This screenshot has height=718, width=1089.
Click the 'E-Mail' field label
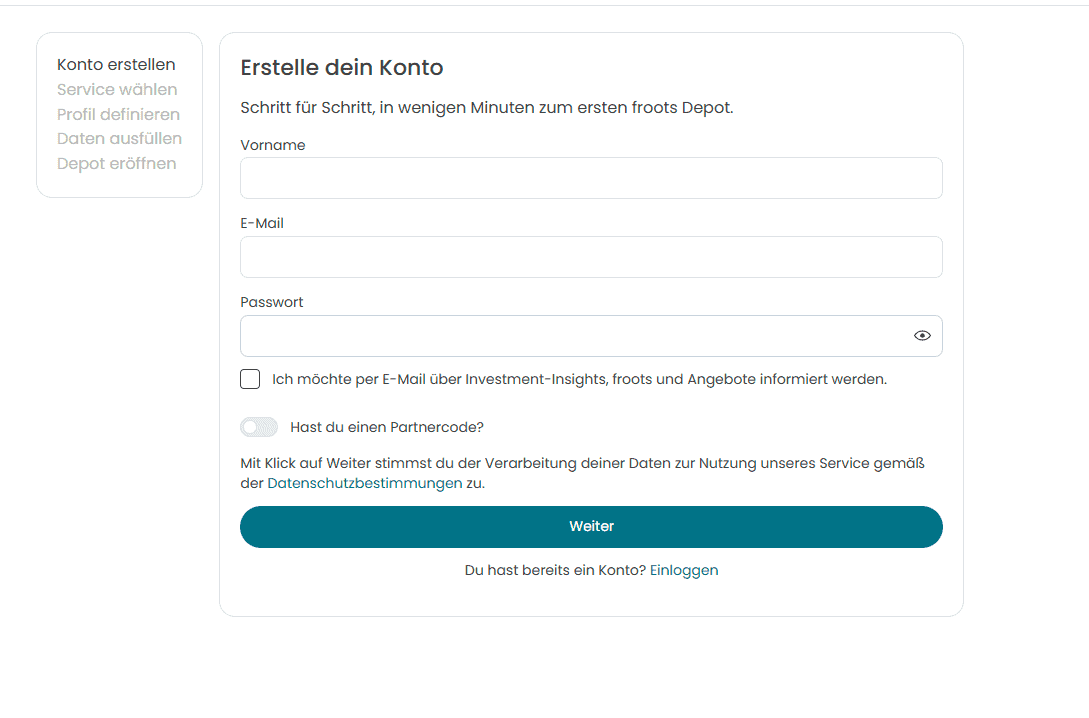(x=262, y=224)
